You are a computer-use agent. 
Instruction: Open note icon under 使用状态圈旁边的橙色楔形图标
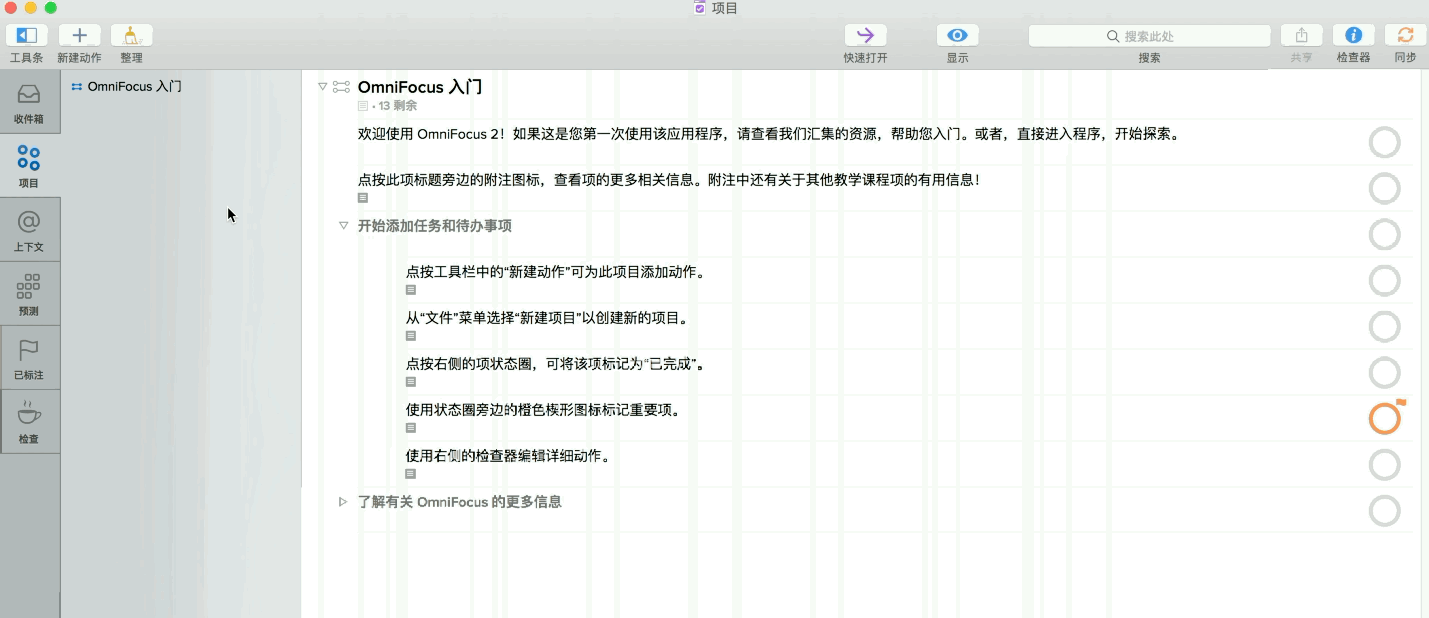411,428
